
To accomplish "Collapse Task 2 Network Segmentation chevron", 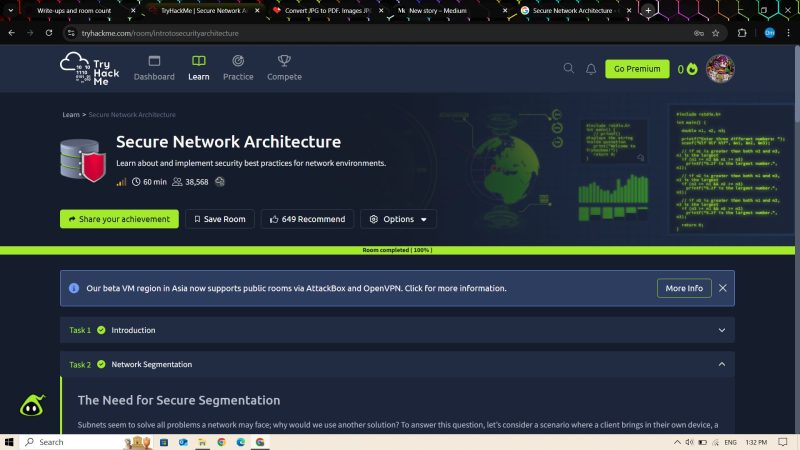I will pyautogui.click(x=721, y=364).
